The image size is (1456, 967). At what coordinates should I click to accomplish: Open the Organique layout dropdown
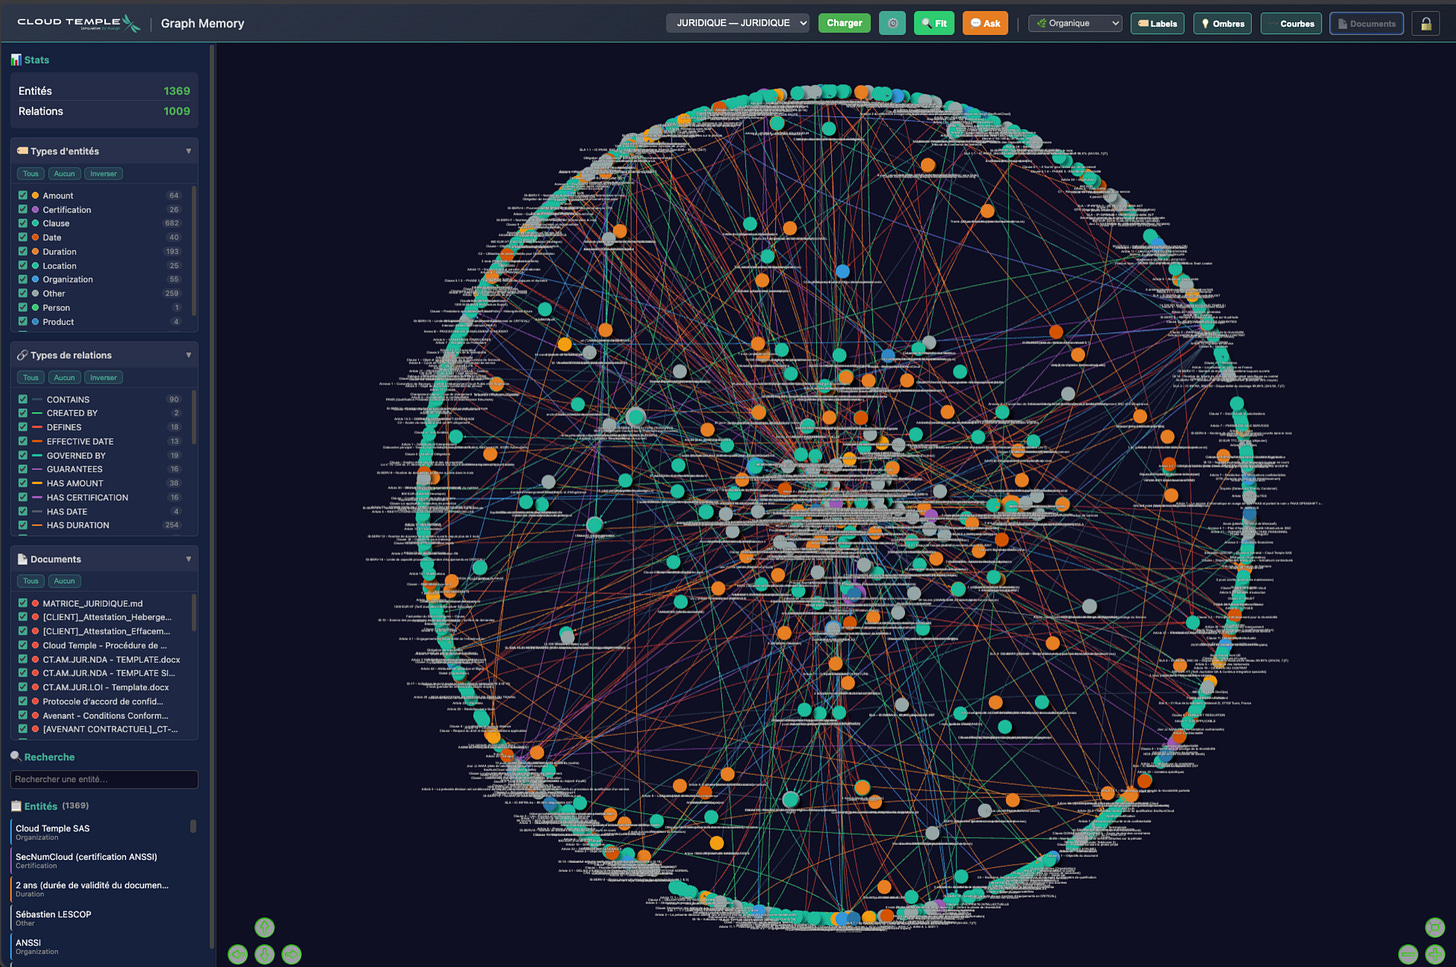click(x=1075, y=23)
